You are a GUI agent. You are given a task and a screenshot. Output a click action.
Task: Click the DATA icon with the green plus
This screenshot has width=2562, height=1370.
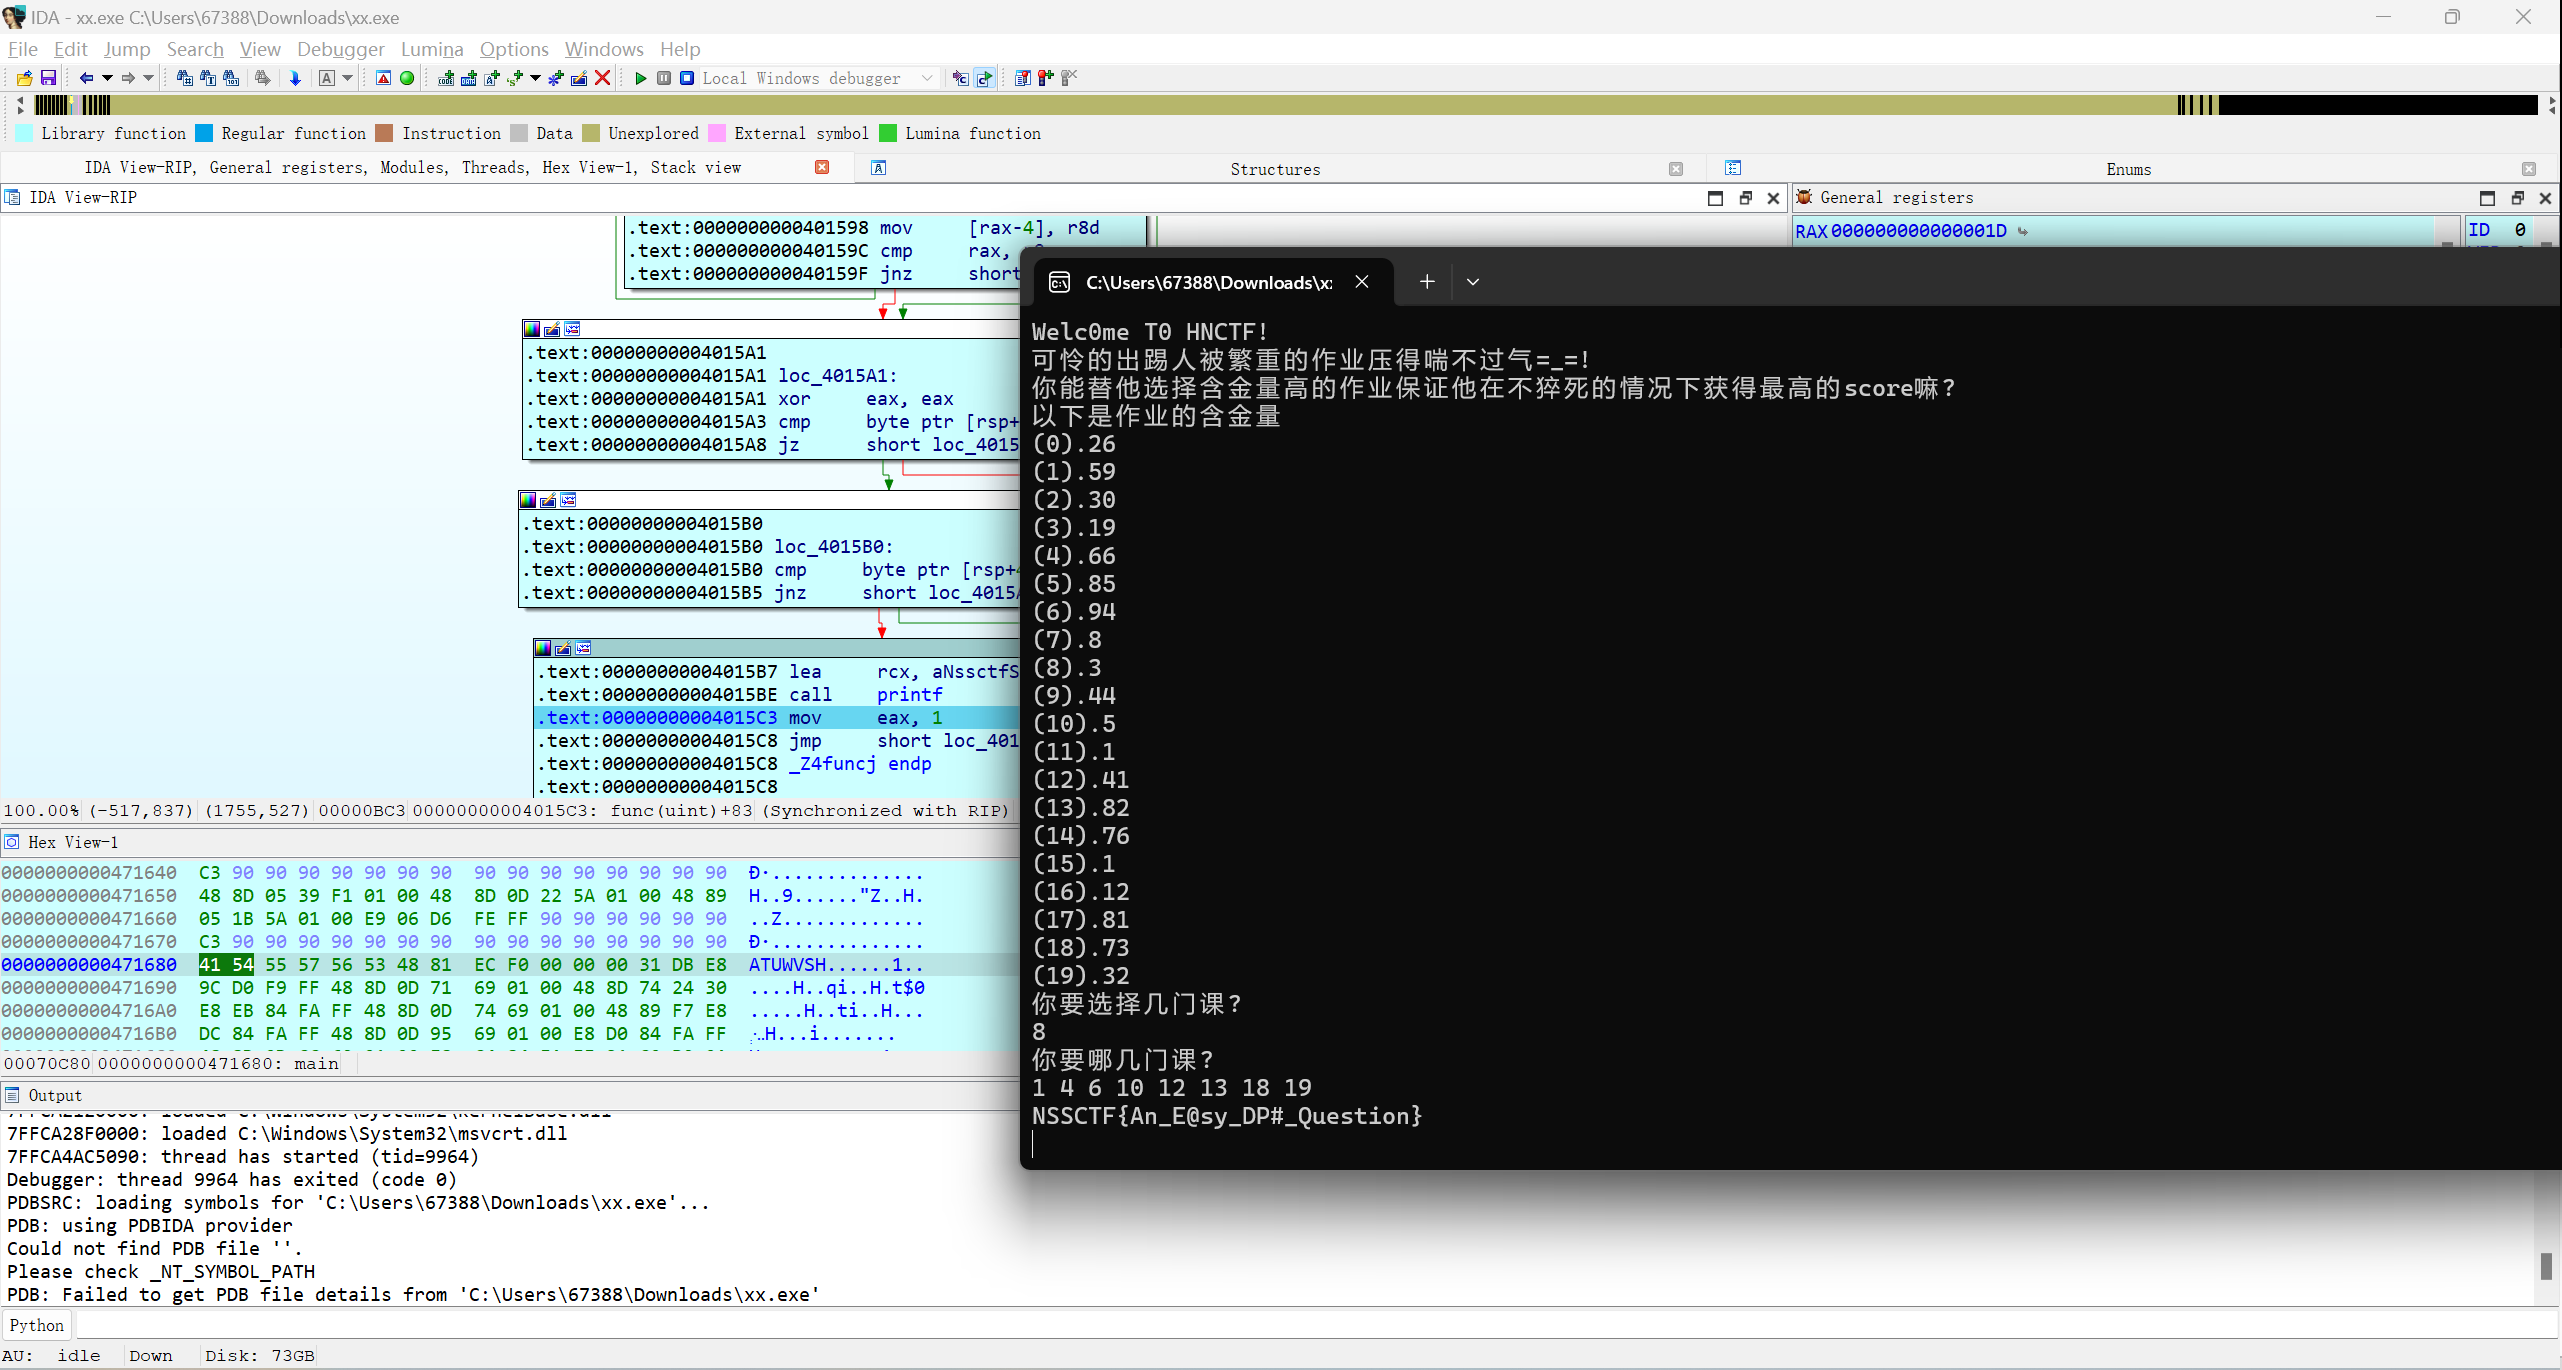pyautogui.click(x=468, y=78)
